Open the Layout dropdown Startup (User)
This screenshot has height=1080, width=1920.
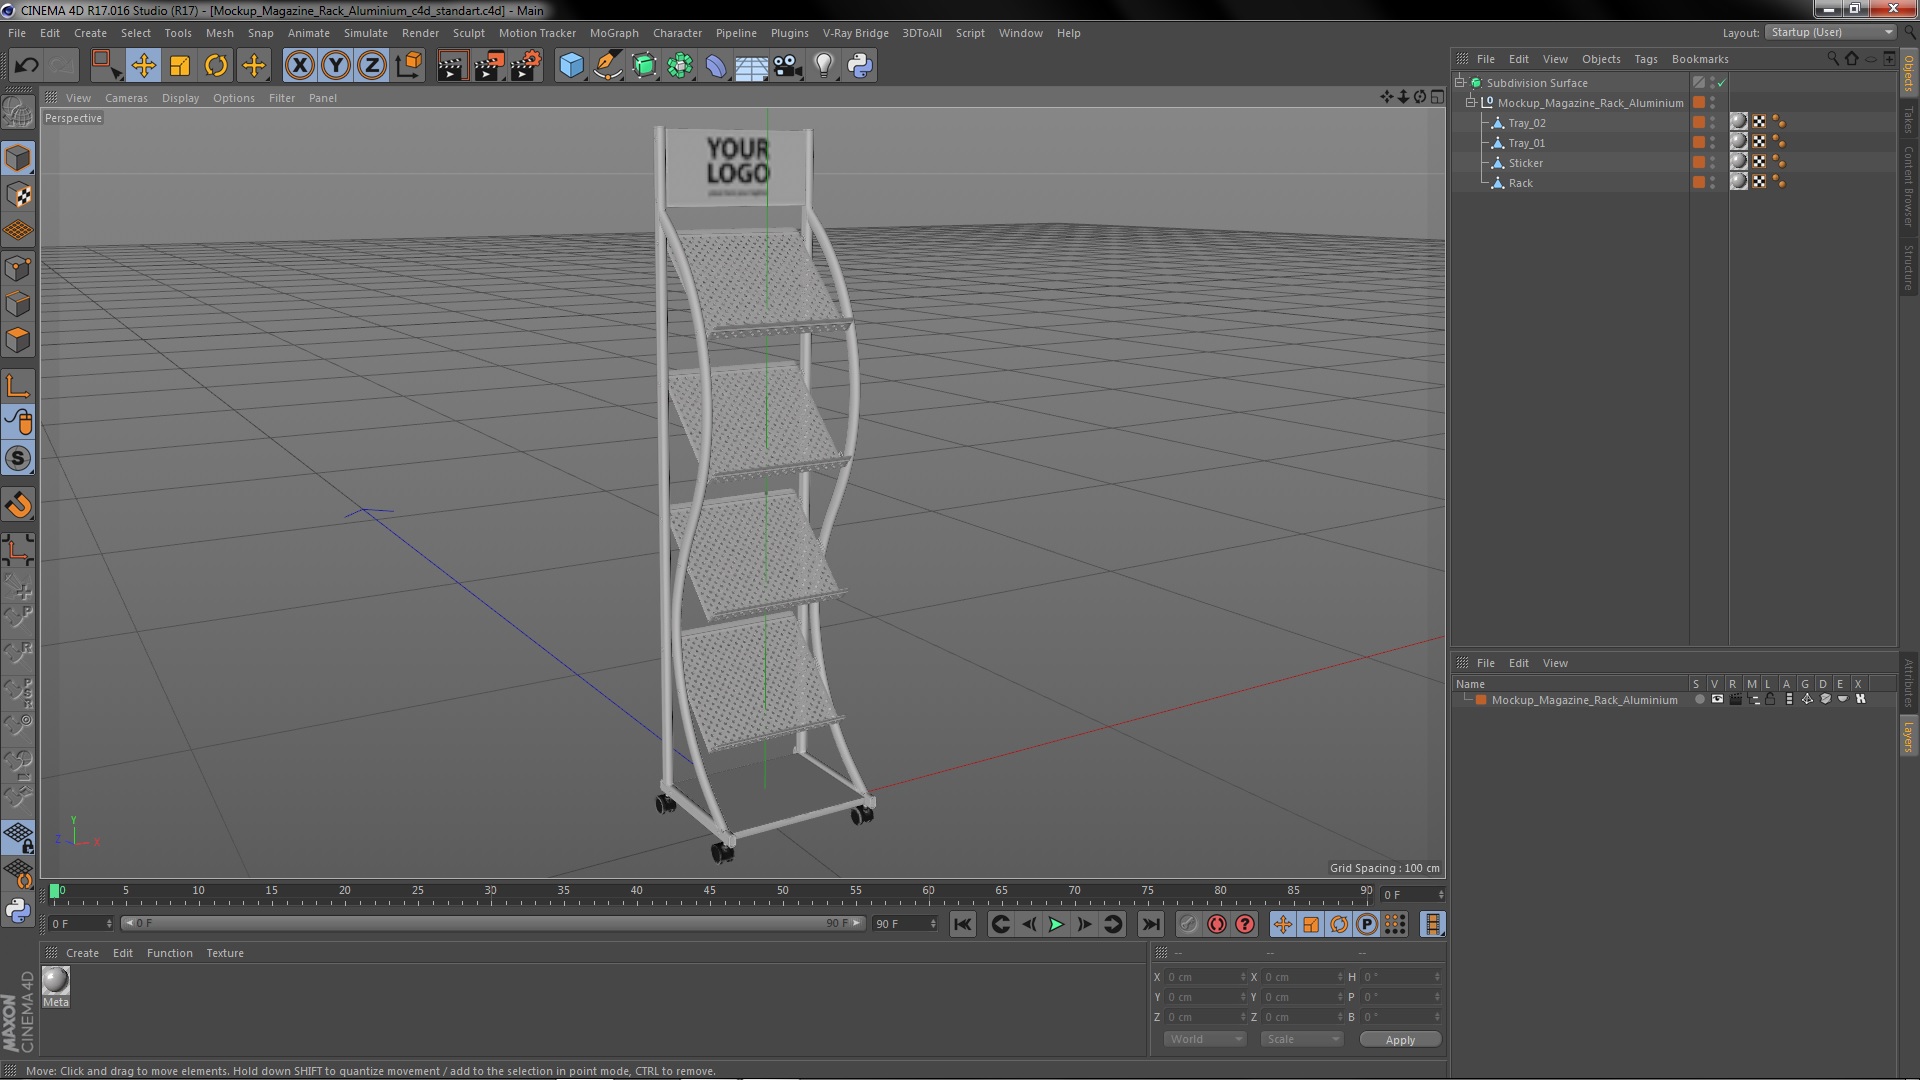click(1831, 33)
